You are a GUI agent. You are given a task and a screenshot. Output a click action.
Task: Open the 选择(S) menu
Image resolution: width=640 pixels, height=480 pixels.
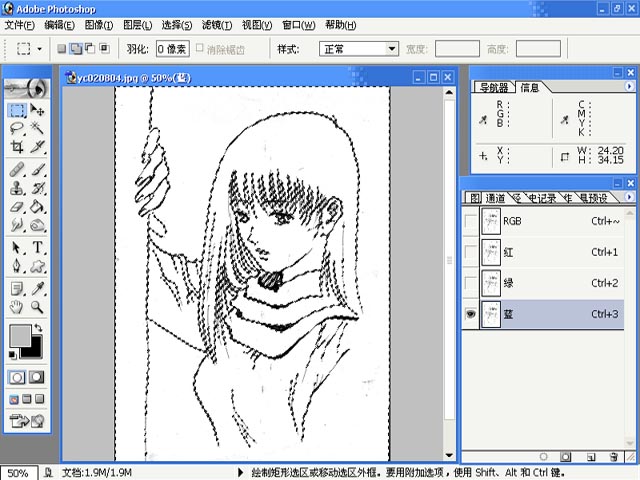(176, 25)
